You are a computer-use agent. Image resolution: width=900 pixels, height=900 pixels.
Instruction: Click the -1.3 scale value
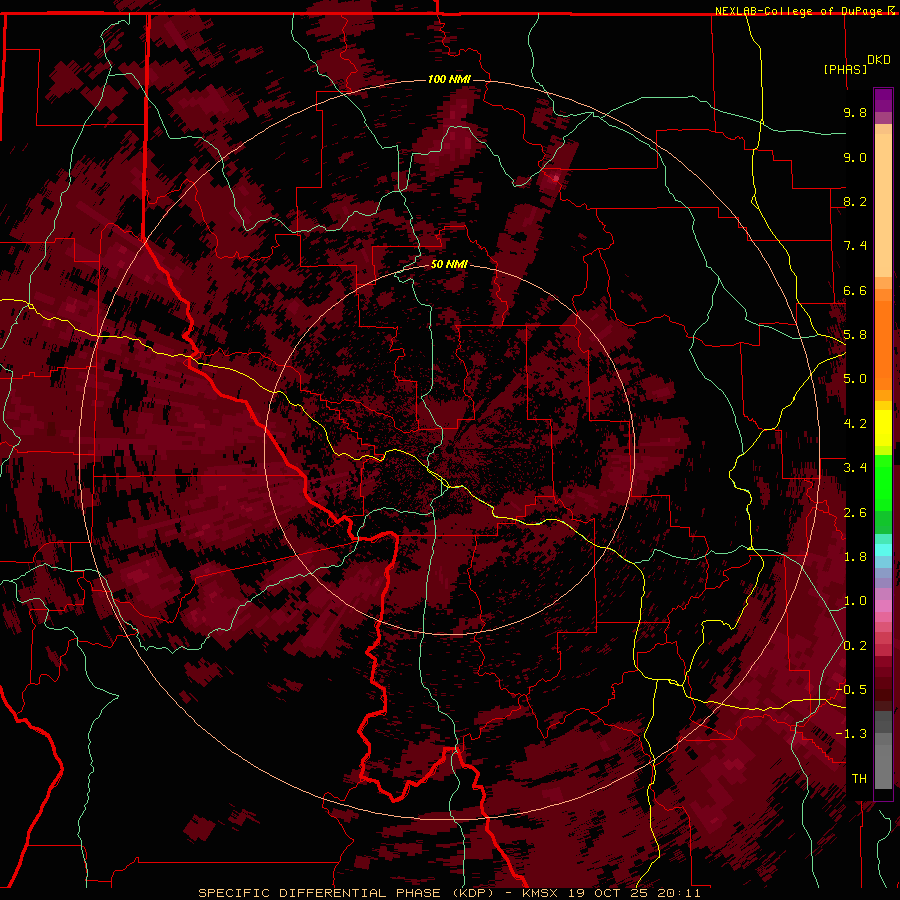851,734
